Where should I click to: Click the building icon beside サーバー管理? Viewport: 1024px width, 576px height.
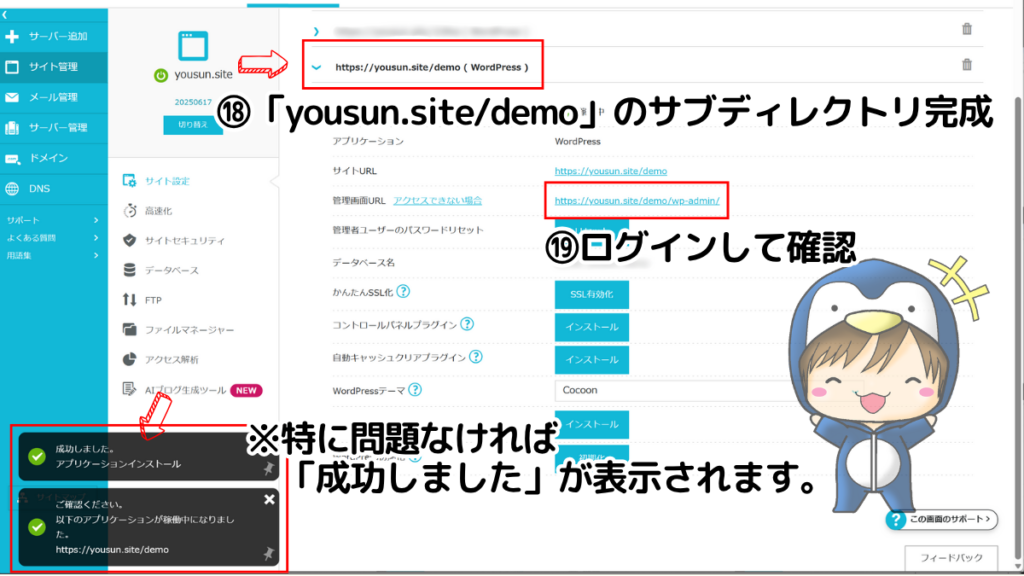[12, 127]
